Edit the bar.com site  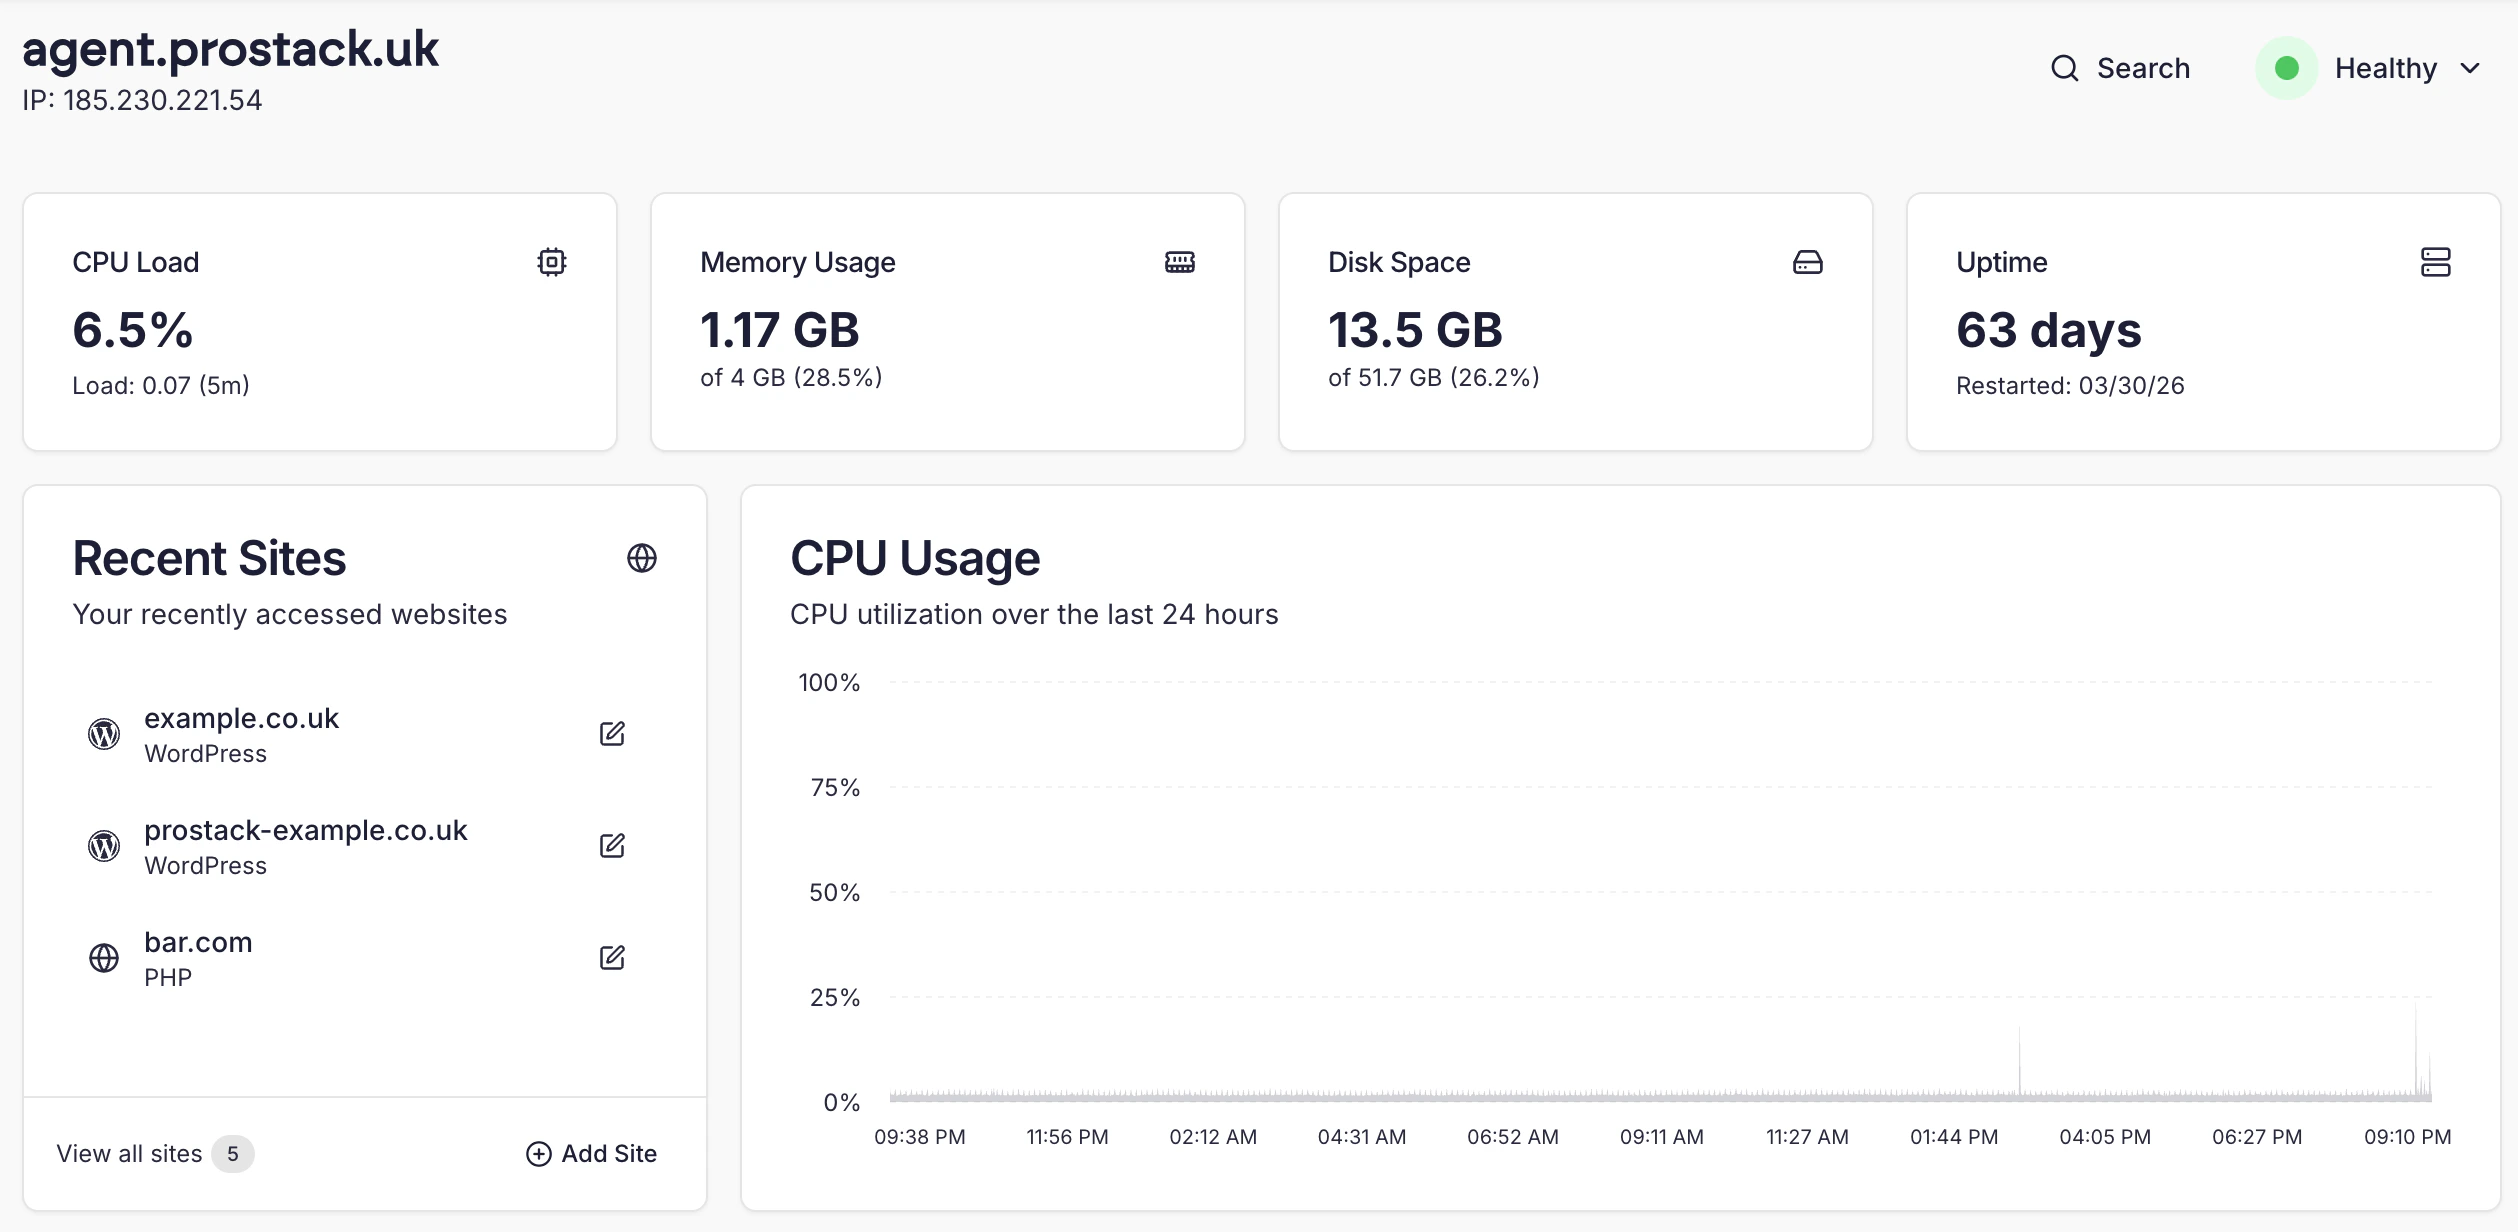[612, 958]
